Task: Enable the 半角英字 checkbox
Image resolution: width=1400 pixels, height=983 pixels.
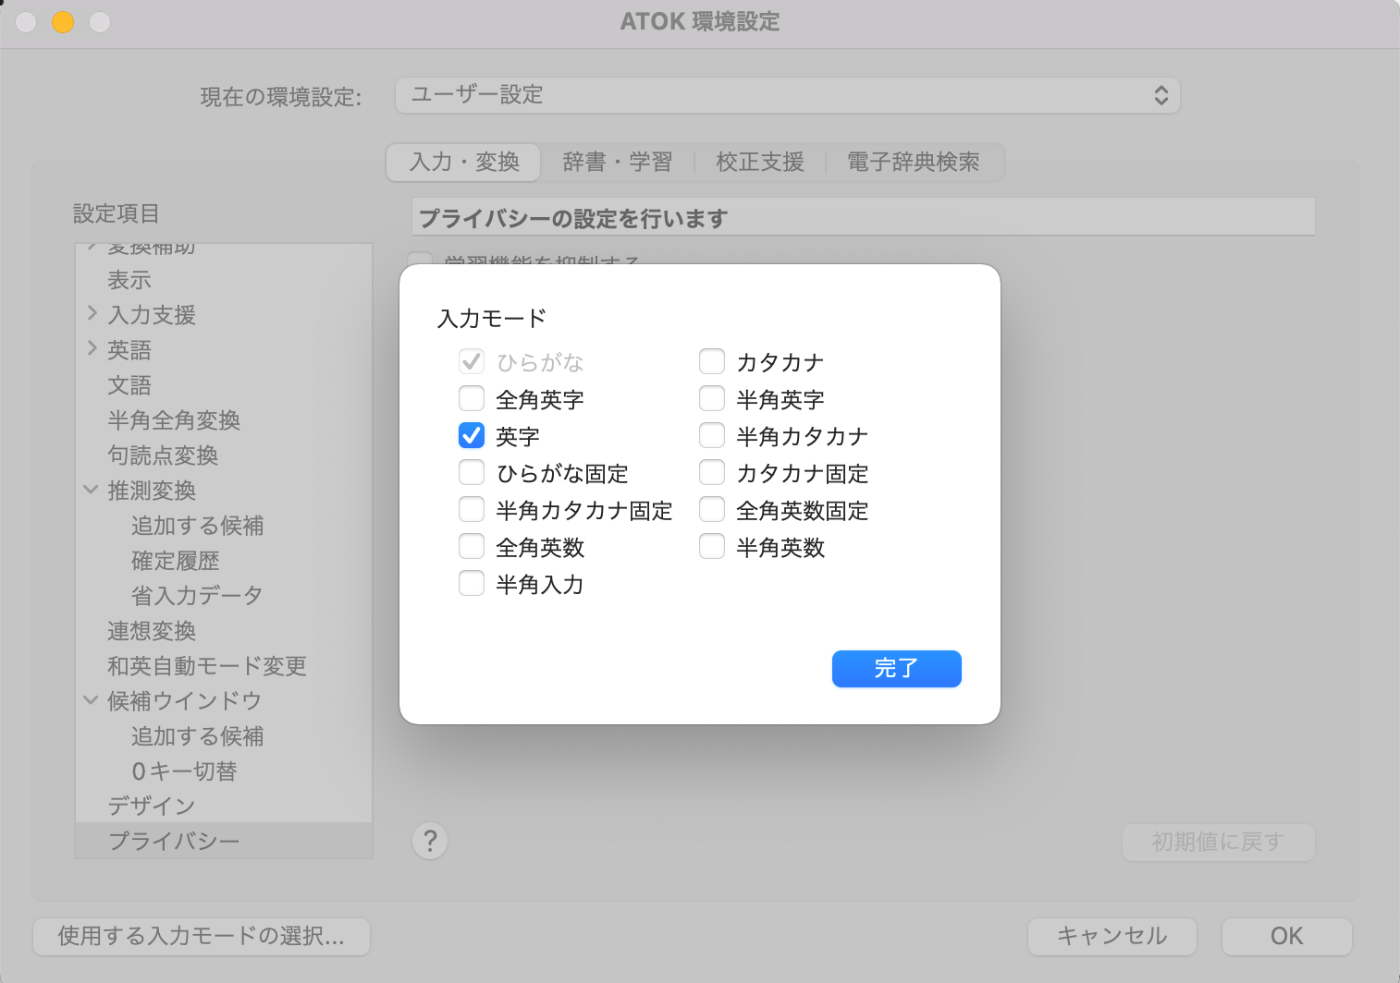Action: [x=712, y=398]
